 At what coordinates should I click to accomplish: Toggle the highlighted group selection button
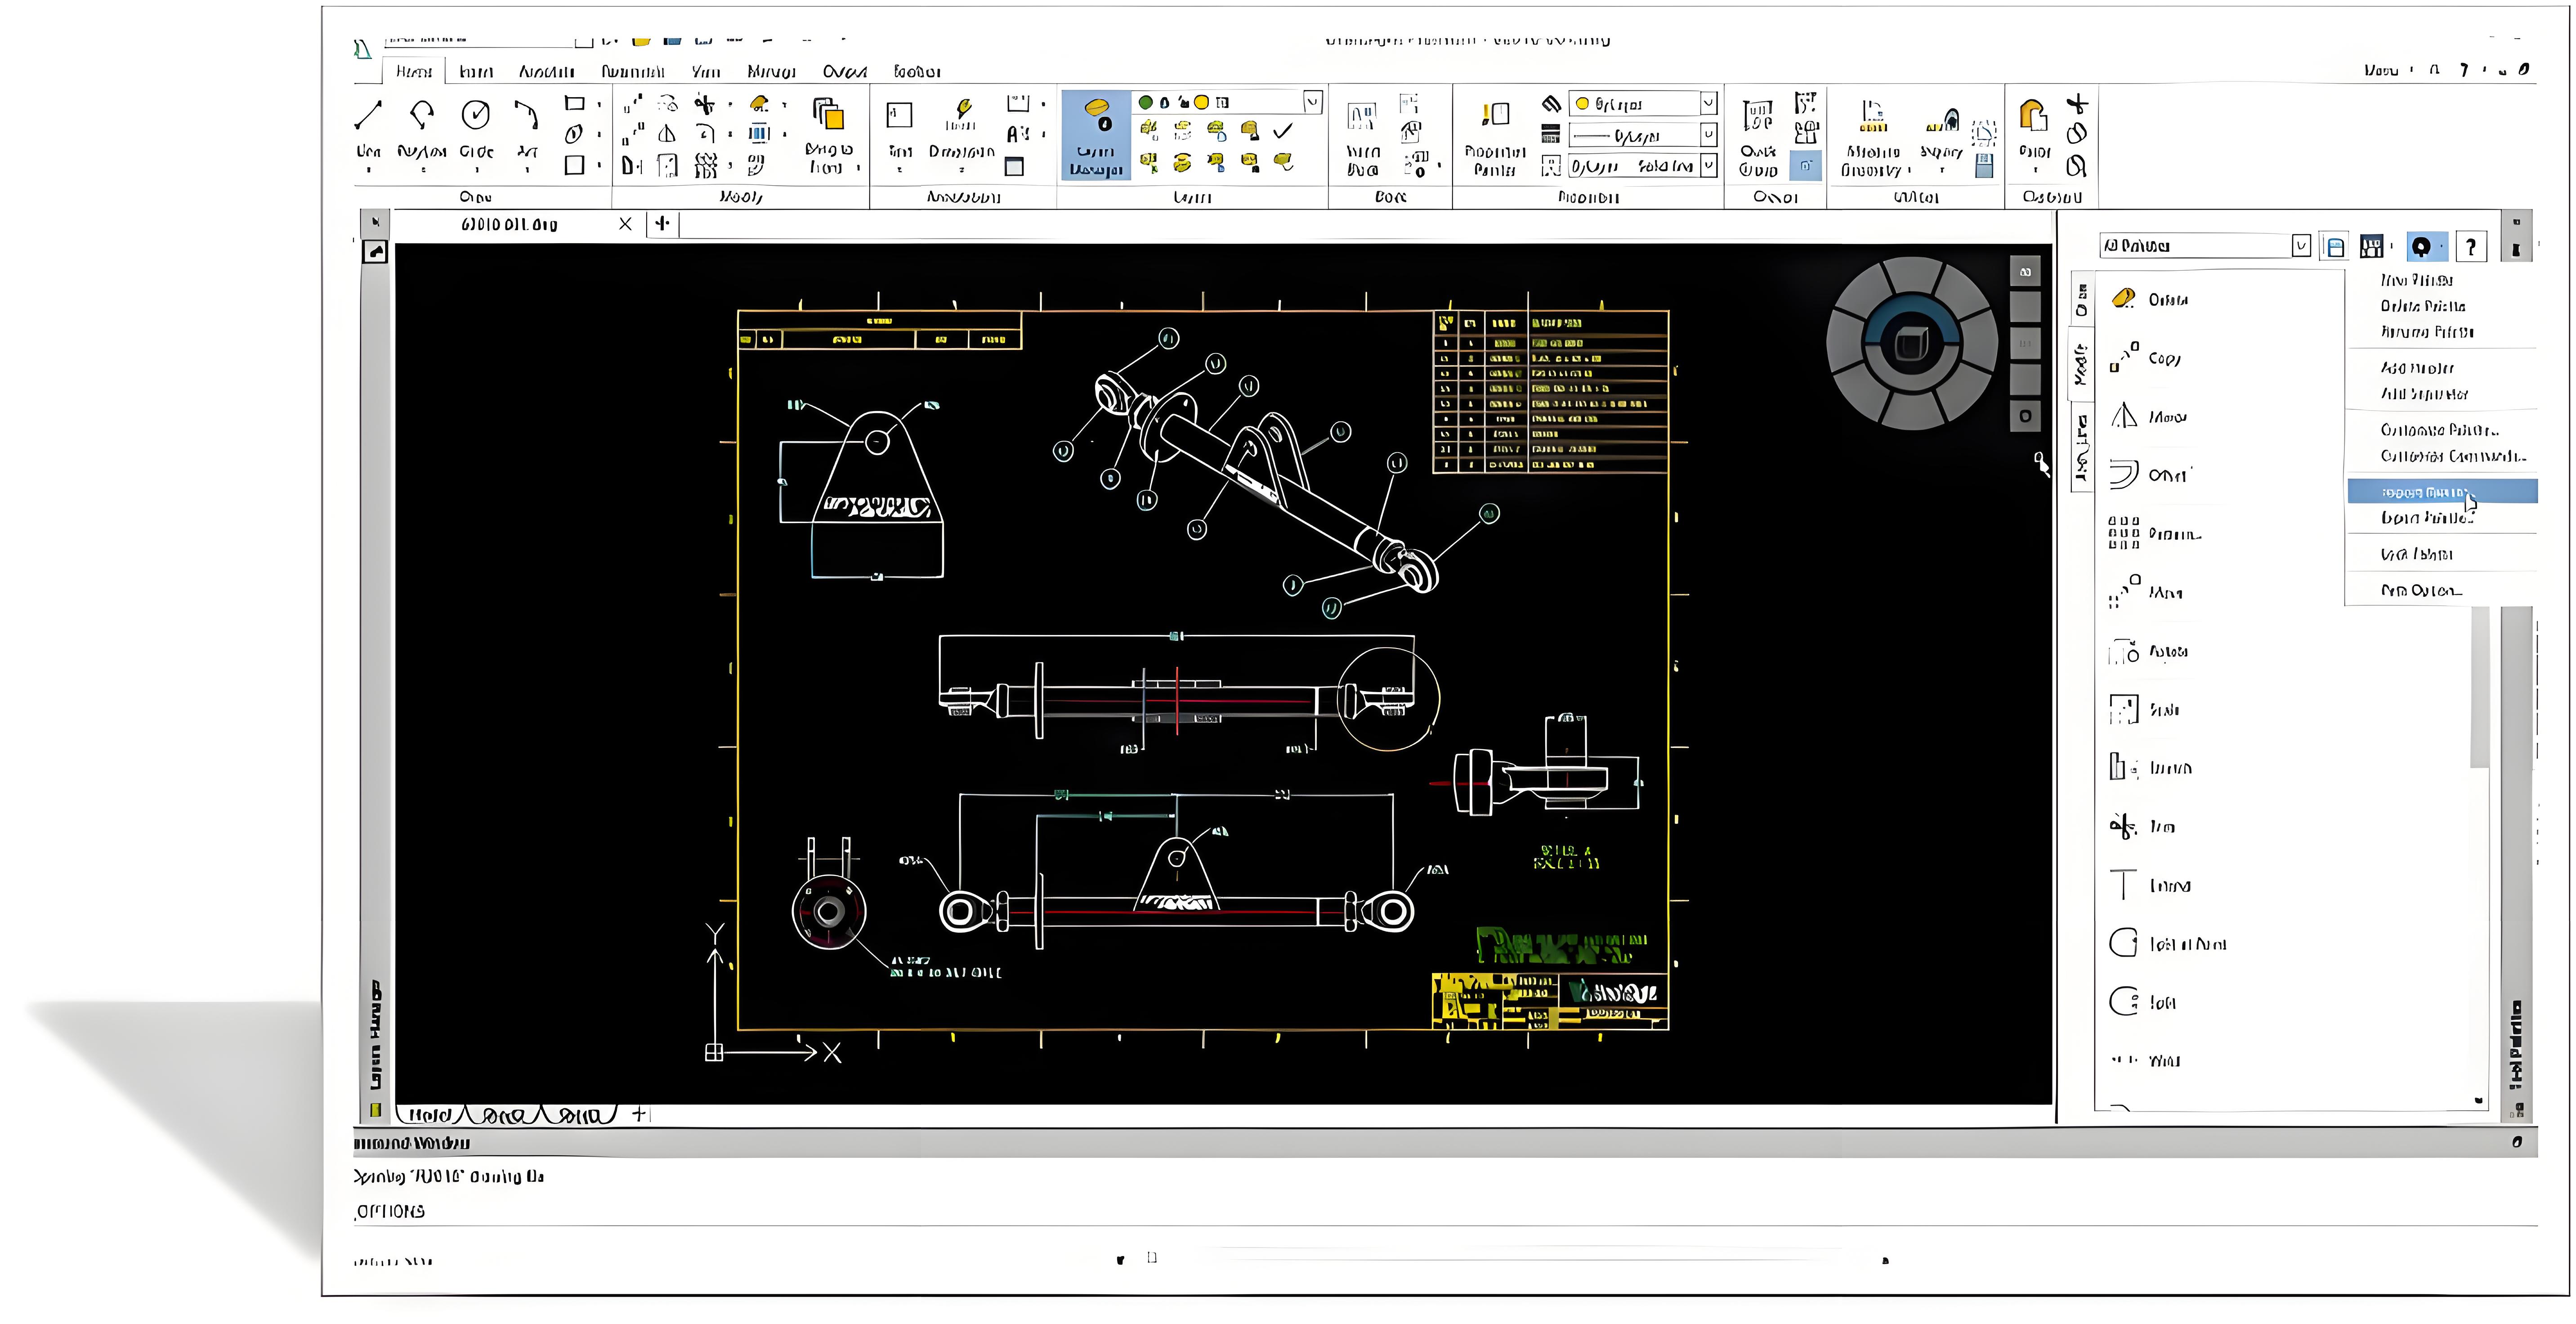coord(1806,166)
